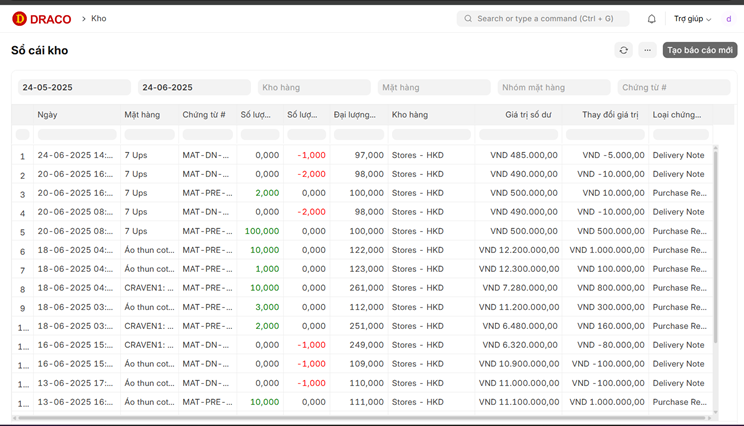Click the date 18-06-2025 03:... in row 9
This screenshot has height=426, width=744.
[x=75, y=307]
